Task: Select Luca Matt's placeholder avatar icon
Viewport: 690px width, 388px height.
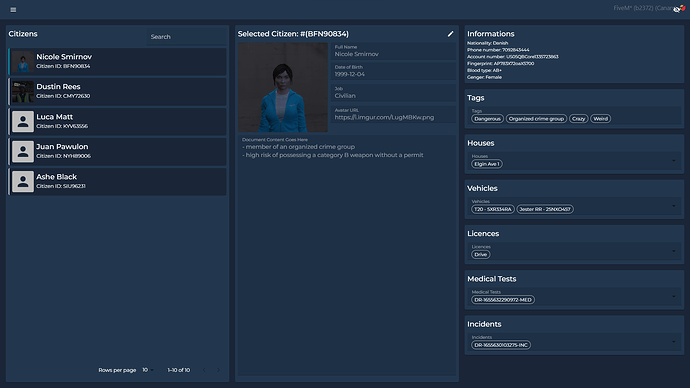Action: point(23,121)
